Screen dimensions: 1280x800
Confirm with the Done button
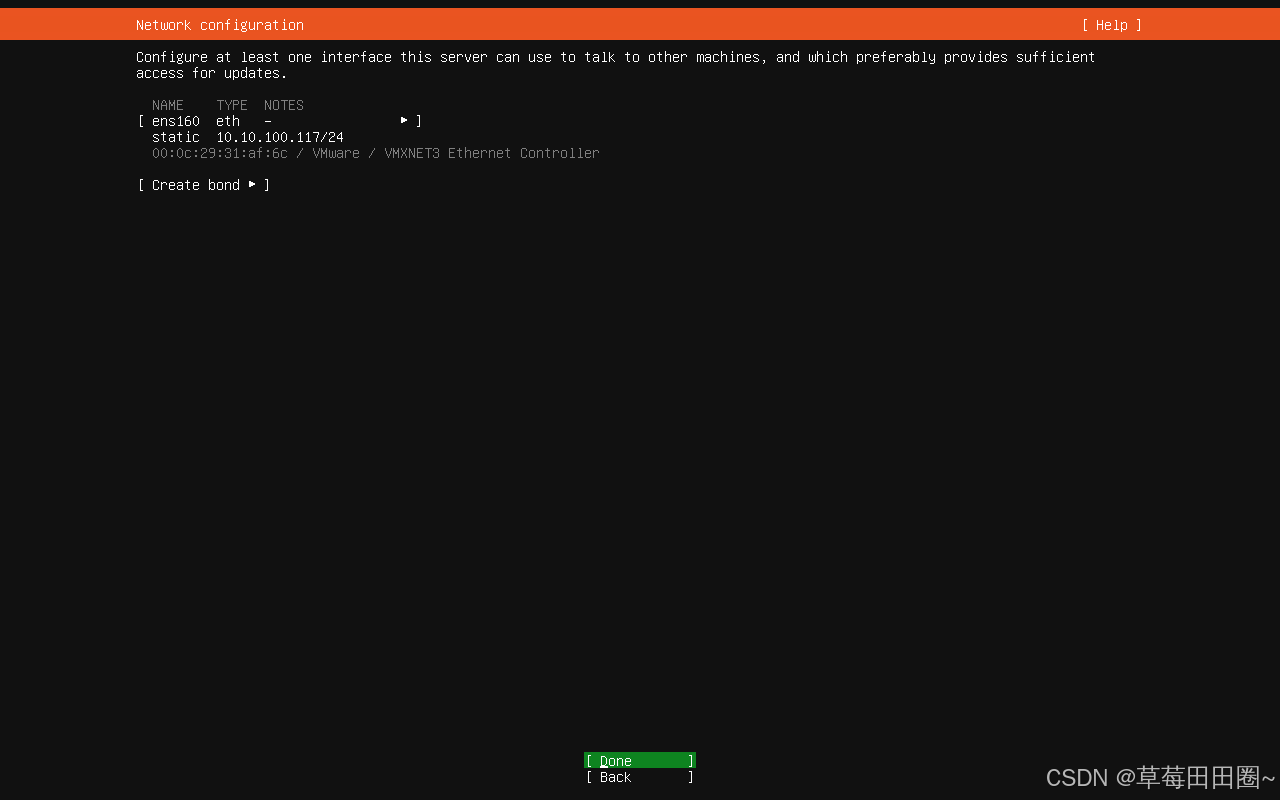pyautogui.click(x=639, y=761)
